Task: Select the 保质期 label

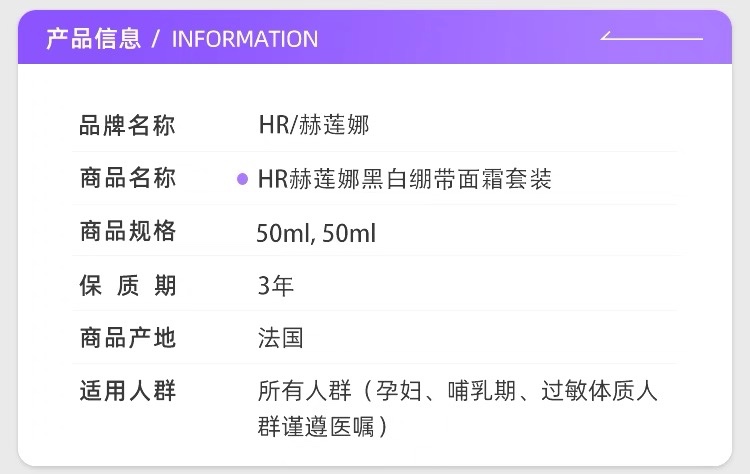Action: coord(127,286)
